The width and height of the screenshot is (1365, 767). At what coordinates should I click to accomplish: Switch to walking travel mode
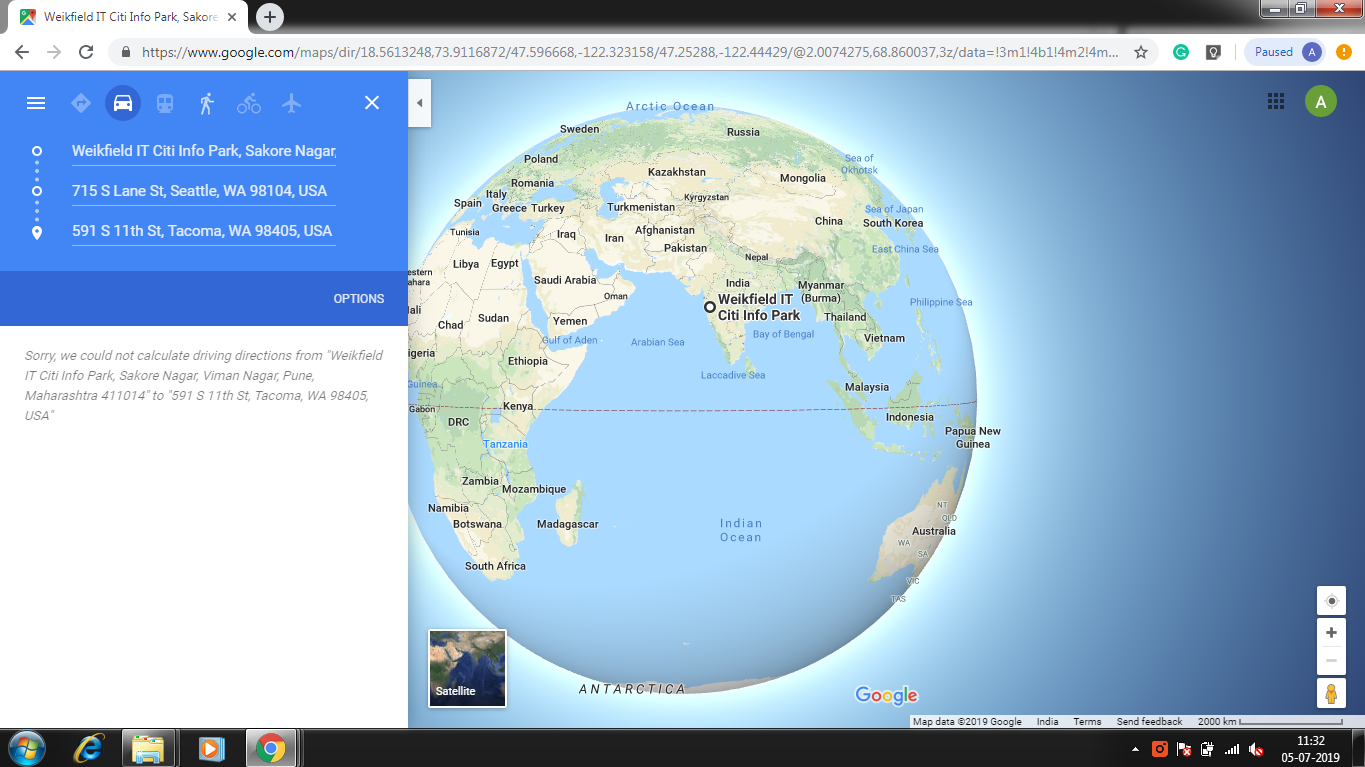(207, 103)
